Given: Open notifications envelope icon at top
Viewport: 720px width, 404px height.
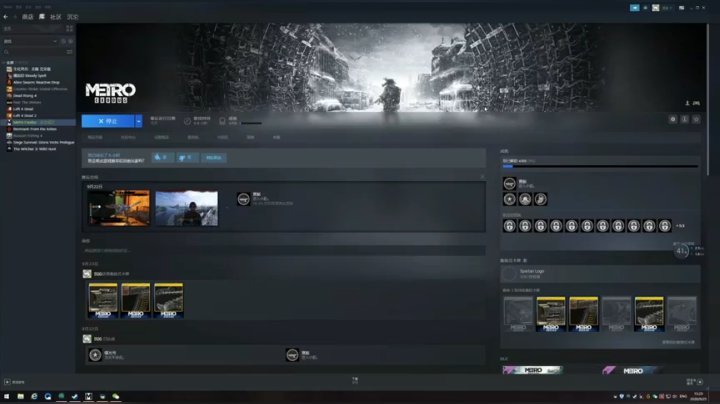Looking at the screenshot, I should (x=645, y=8).
